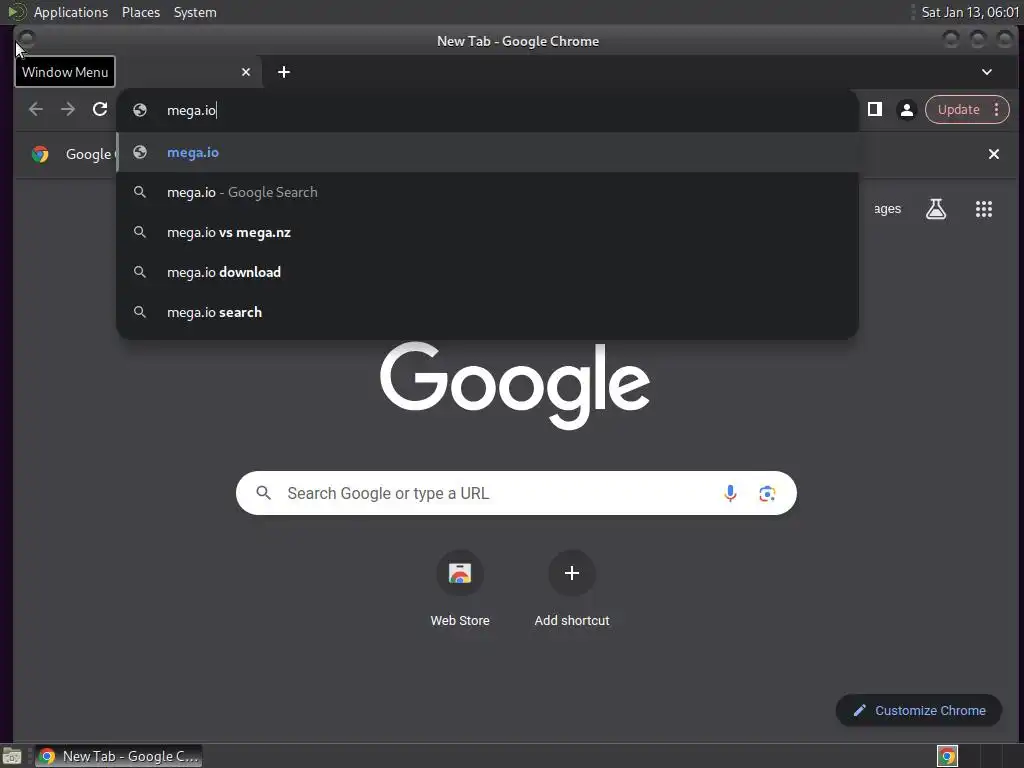The height and width of the screenshot is (768, 1024).
Task: Open Chrome menu three-dots icon
Action: point(997,110)
